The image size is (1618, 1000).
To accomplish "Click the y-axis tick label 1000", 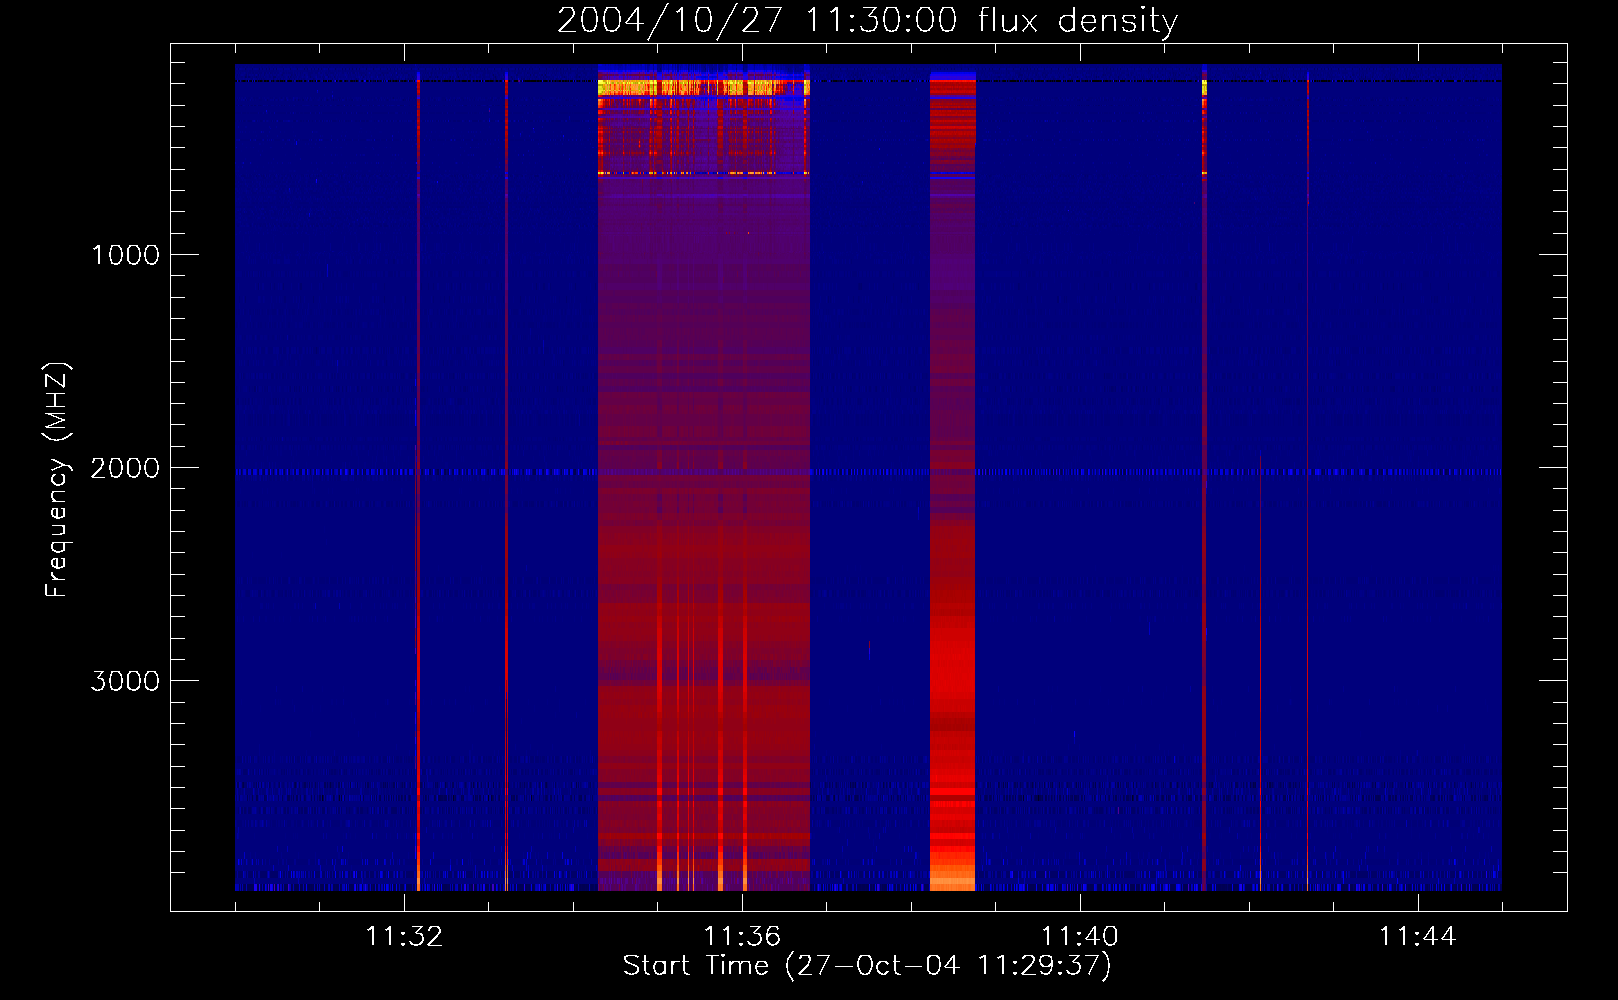I will 125,255.
